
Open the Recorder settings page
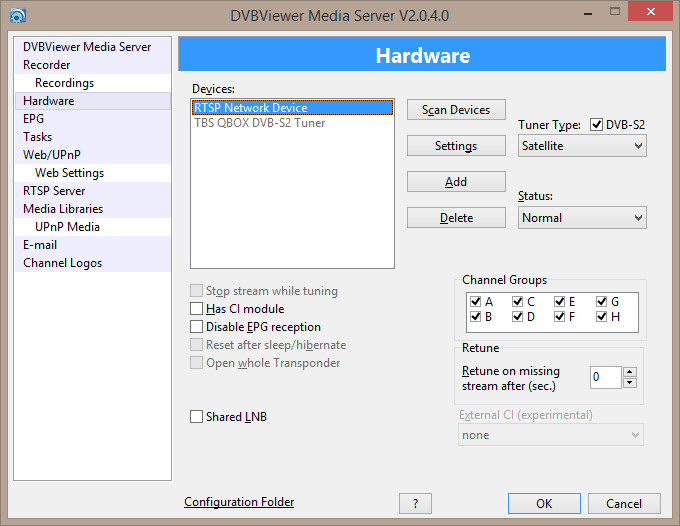(x=47, y=65)
